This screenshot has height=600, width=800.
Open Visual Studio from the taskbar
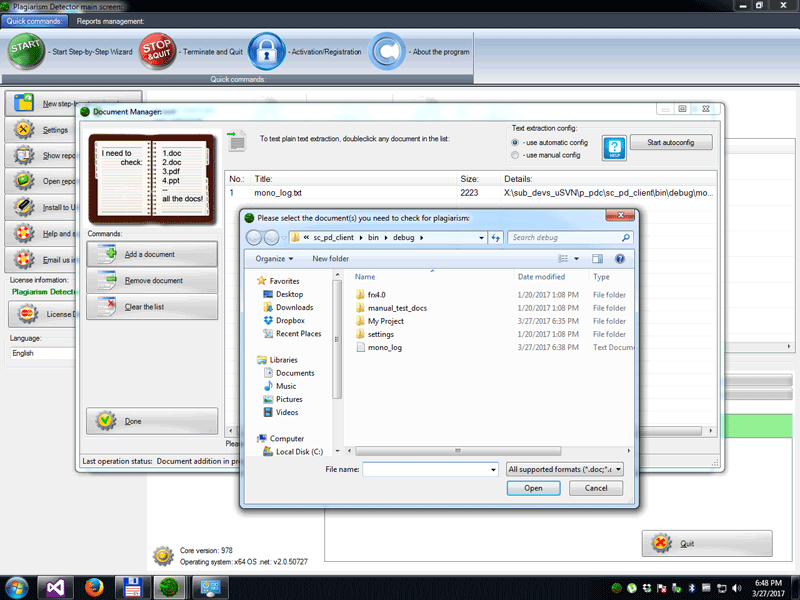tap(55, 588)
